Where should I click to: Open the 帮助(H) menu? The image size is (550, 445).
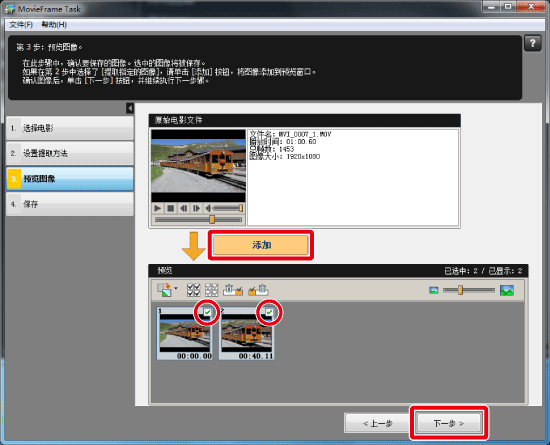coord(54,25)
